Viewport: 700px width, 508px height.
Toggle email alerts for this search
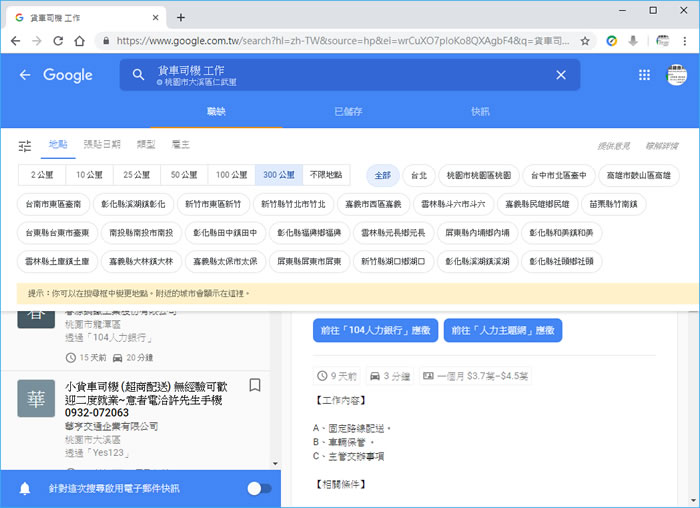click(x=258, y=488)
